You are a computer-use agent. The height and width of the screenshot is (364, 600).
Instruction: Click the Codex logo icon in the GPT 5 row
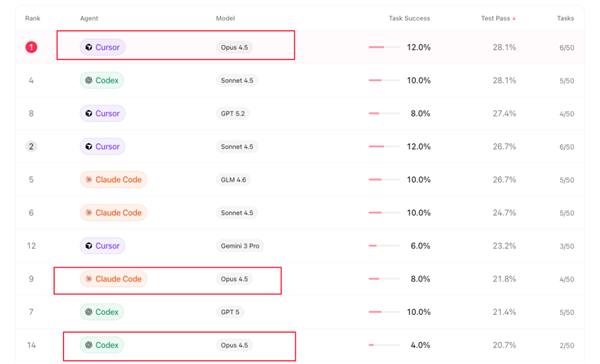pos(89,312)
